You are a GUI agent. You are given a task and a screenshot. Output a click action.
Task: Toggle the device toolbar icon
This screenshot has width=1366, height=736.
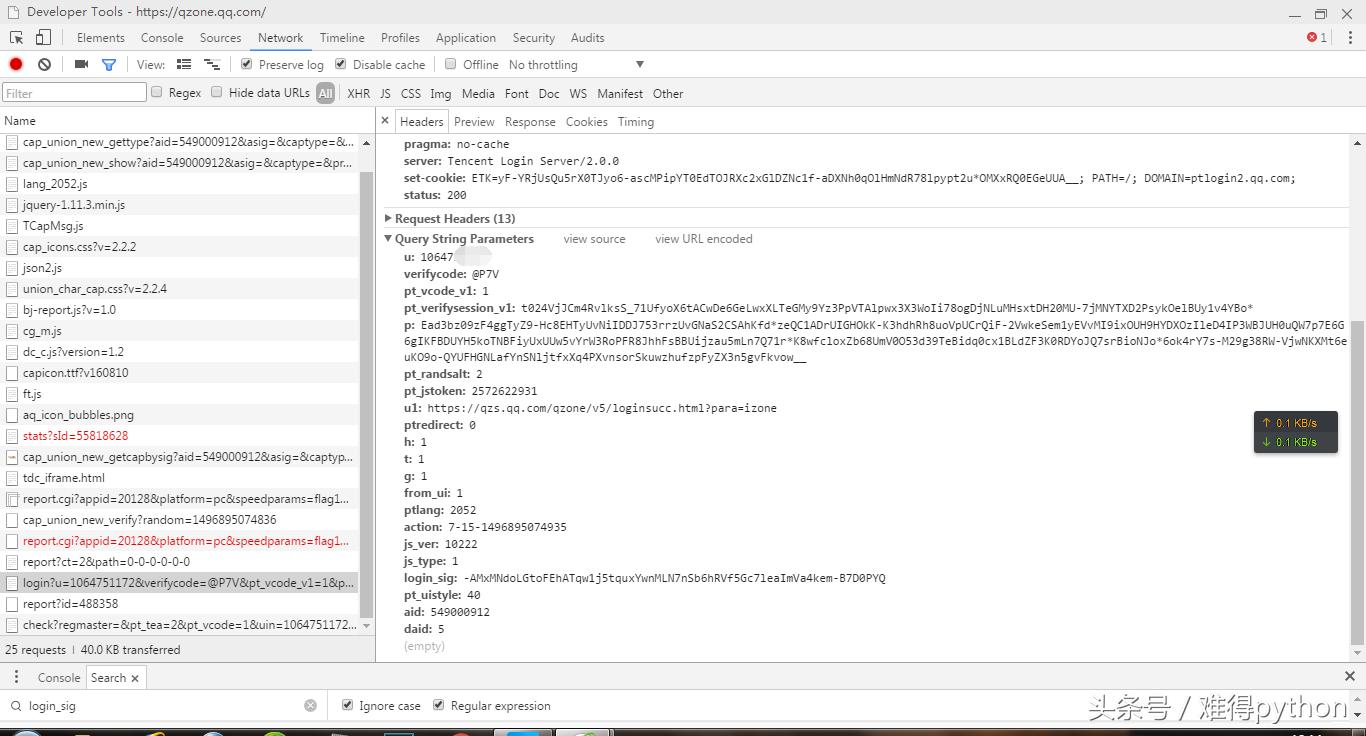(x=43, y=38)
